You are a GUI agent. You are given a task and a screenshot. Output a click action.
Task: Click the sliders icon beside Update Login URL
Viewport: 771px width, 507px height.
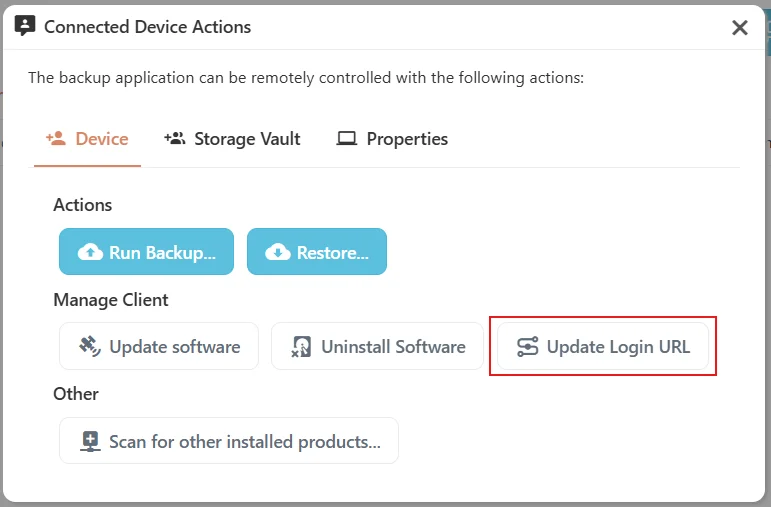tap(528, 346)
